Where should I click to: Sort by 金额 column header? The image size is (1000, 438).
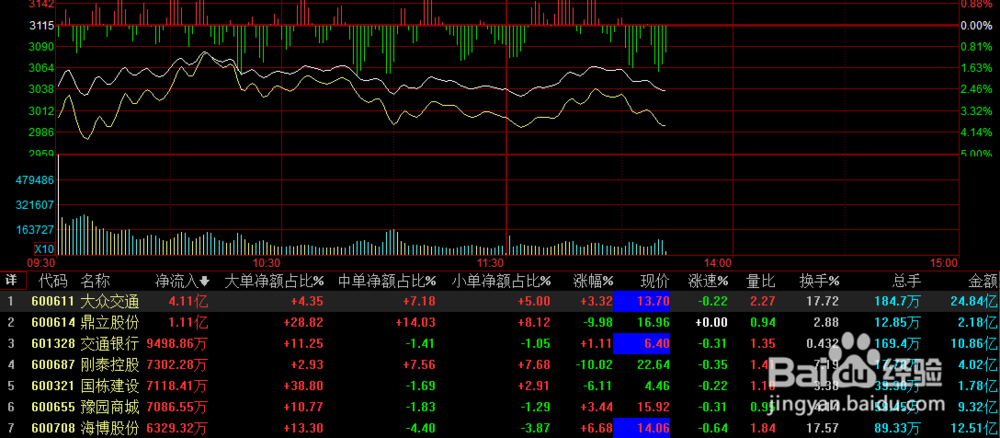click(982, 280)
